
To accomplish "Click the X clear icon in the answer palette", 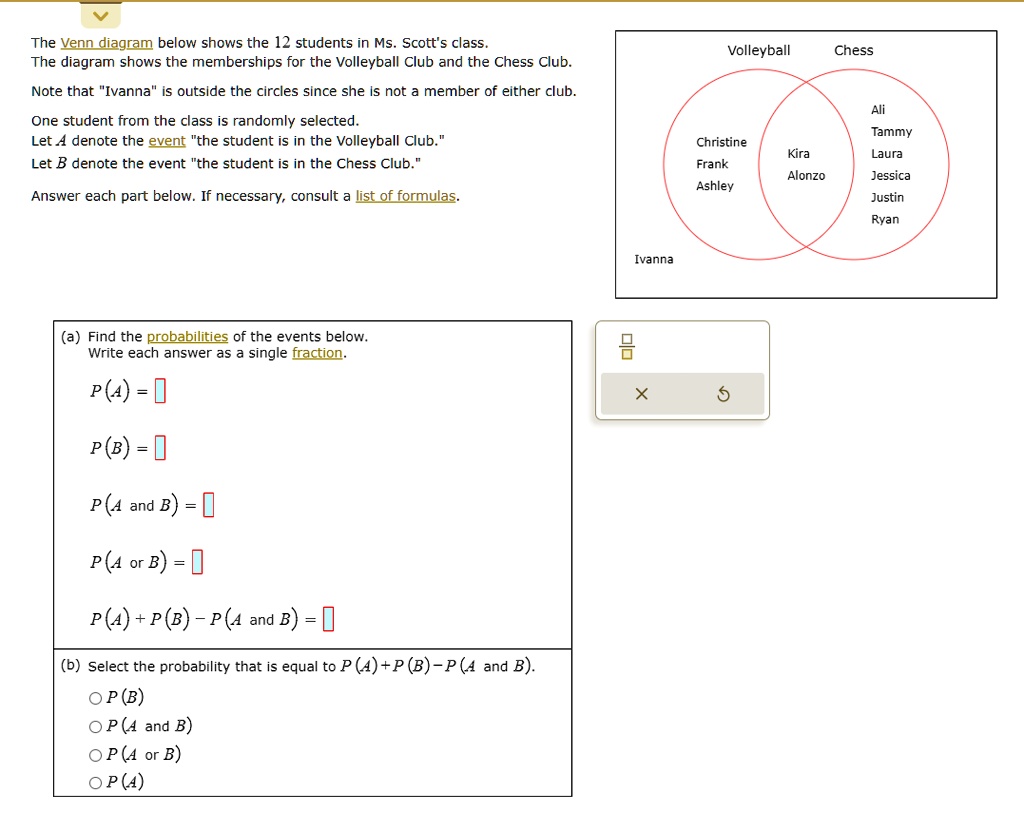I will coord(644,393).
